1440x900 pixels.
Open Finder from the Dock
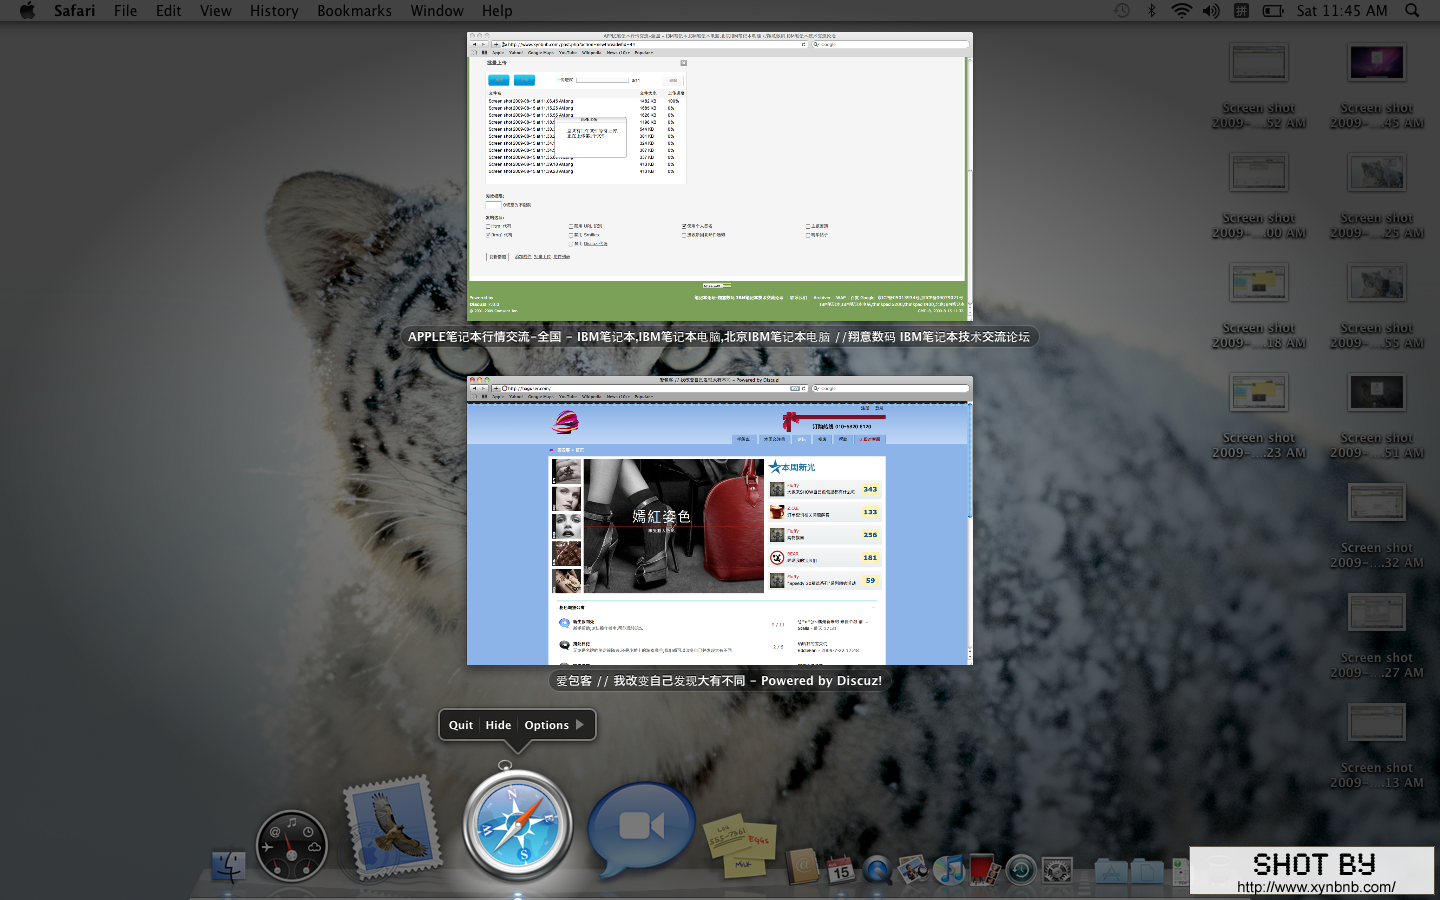click(x=229, y=866)
